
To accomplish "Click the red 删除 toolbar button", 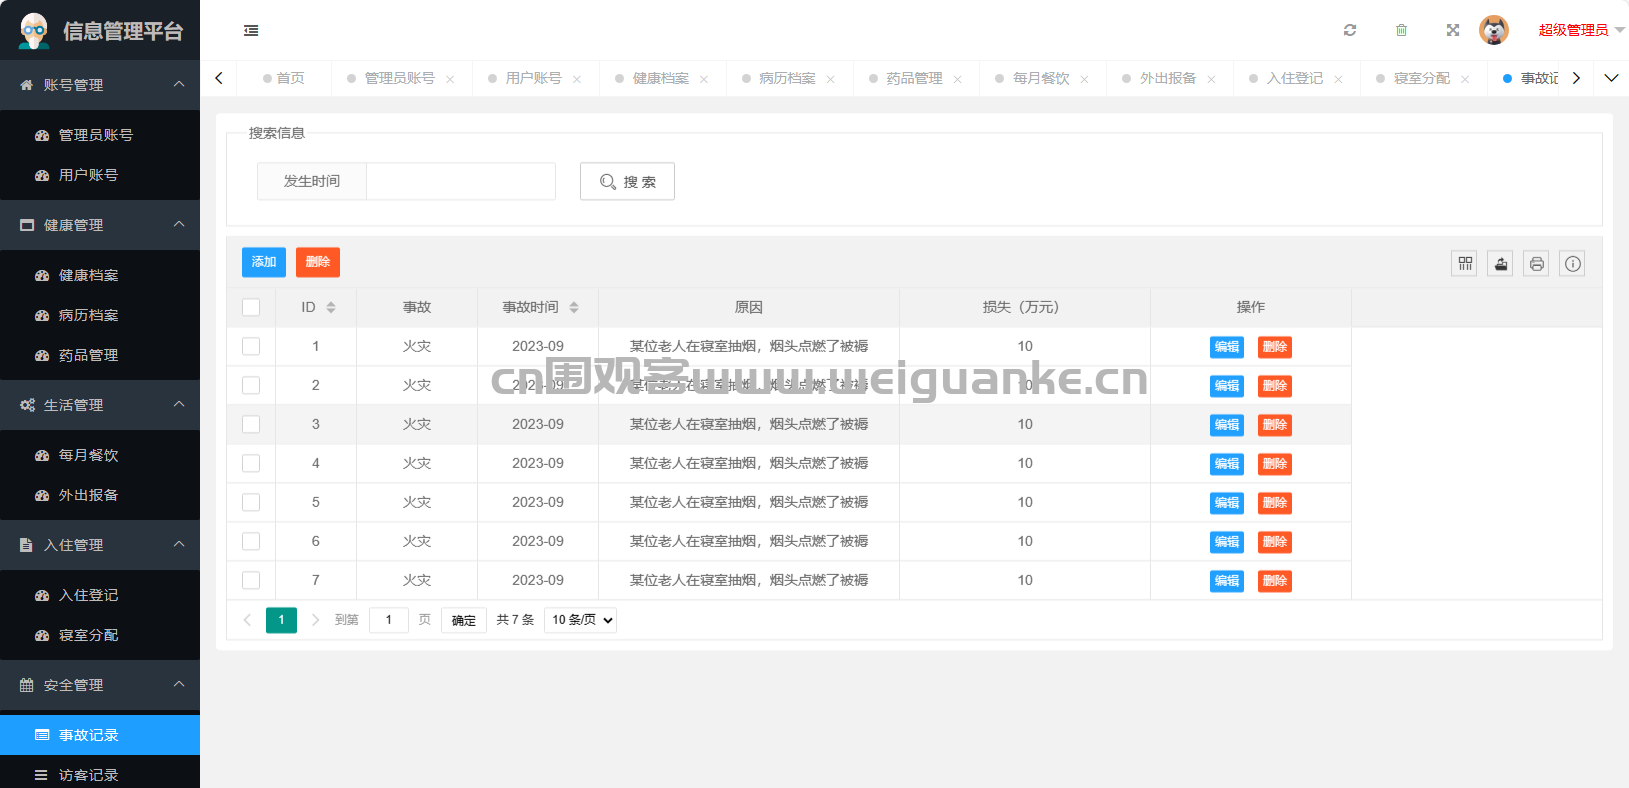I will (x=318, y=262).
